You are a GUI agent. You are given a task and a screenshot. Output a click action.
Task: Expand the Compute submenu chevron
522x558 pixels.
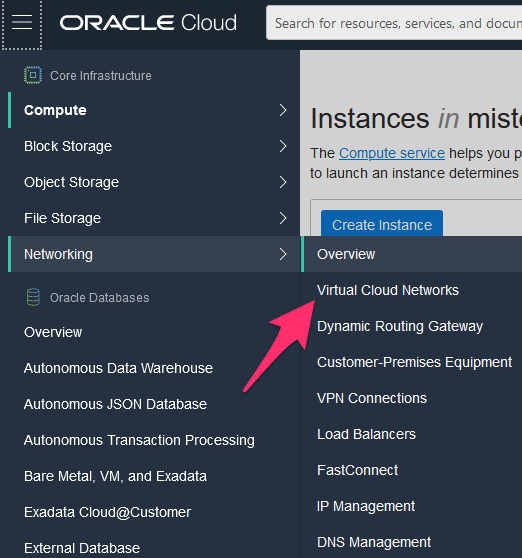click(283, 110)
